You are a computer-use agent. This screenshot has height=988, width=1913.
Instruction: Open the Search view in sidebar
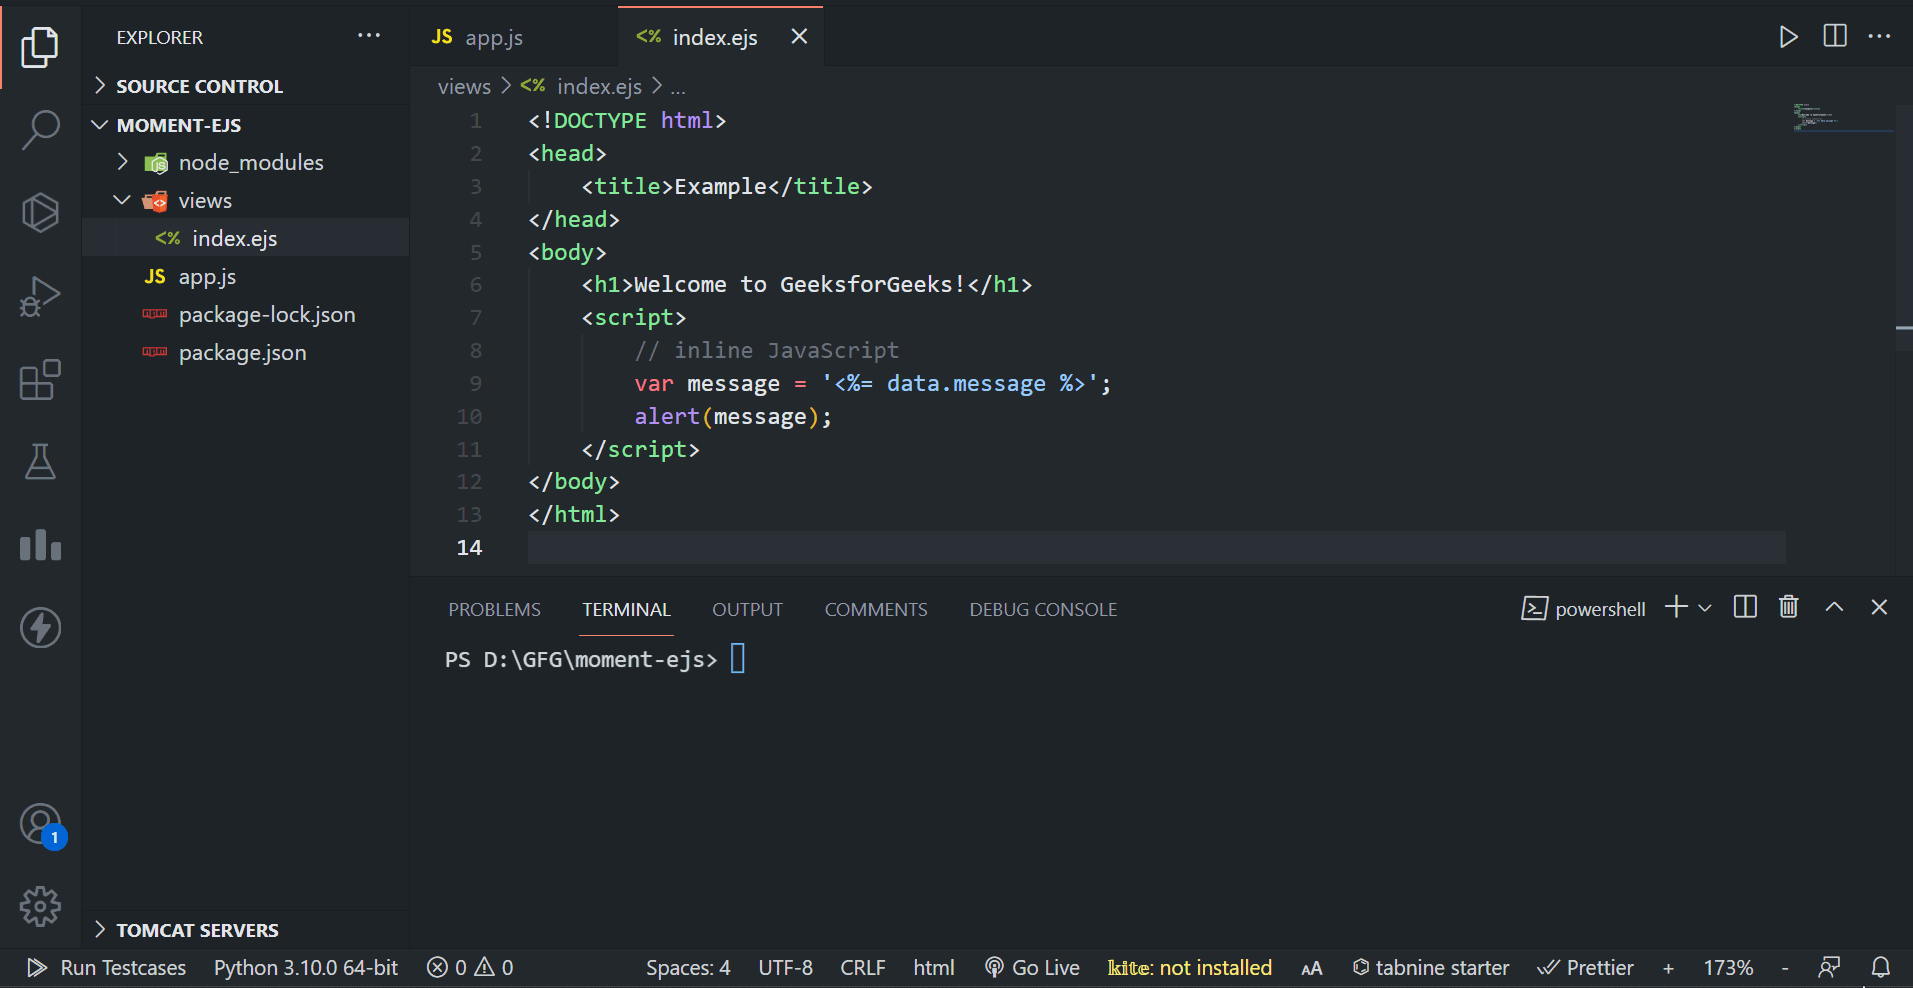point(40,129)
